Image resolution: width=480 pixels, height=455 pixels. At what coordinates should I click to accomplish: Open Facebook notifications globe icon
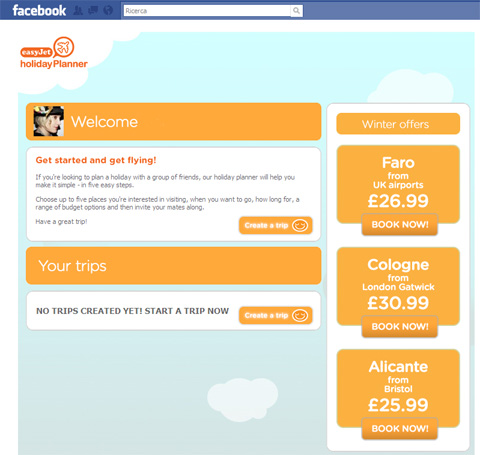pos(108,10)
